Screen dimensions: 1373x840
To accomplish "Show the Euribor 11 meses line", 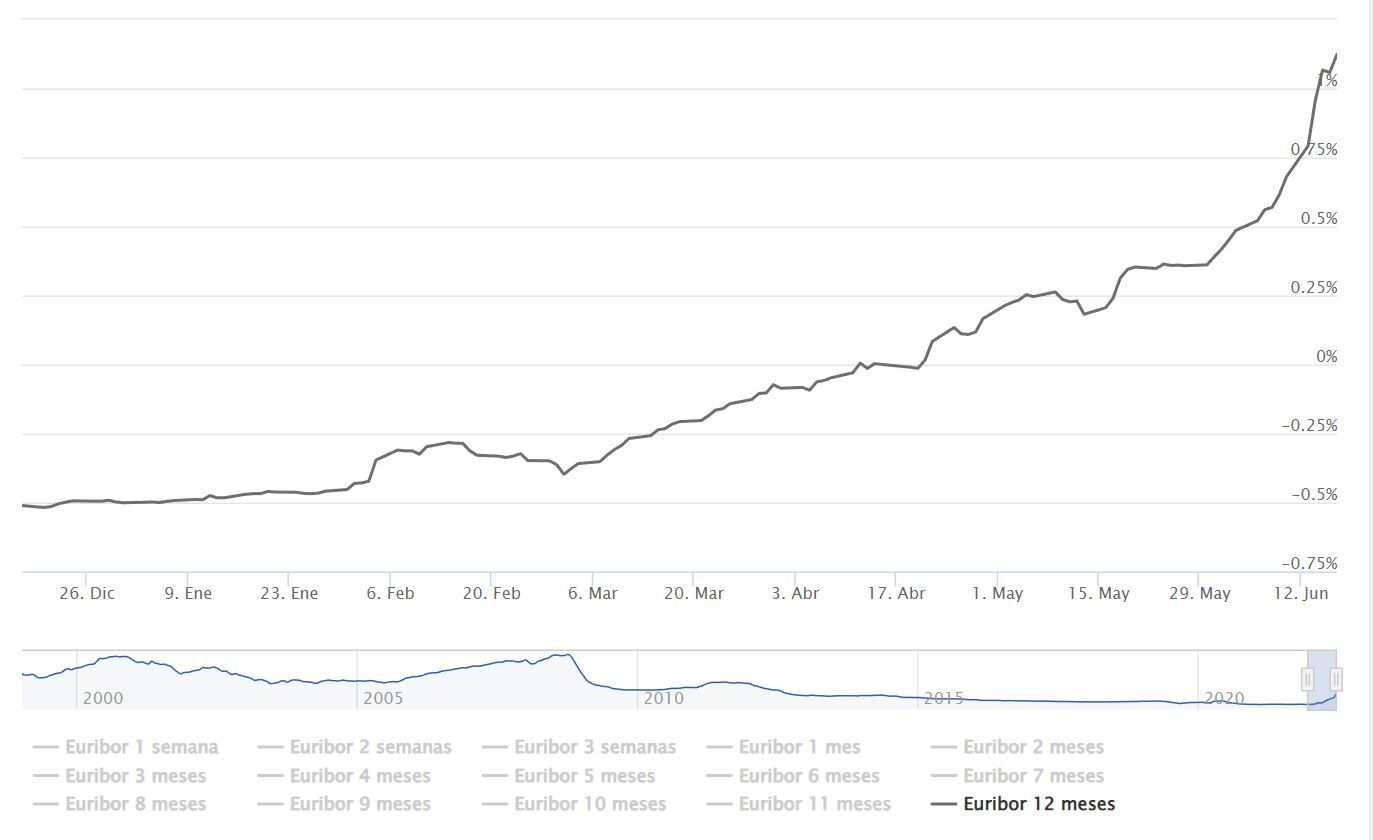I will point(814,804).
